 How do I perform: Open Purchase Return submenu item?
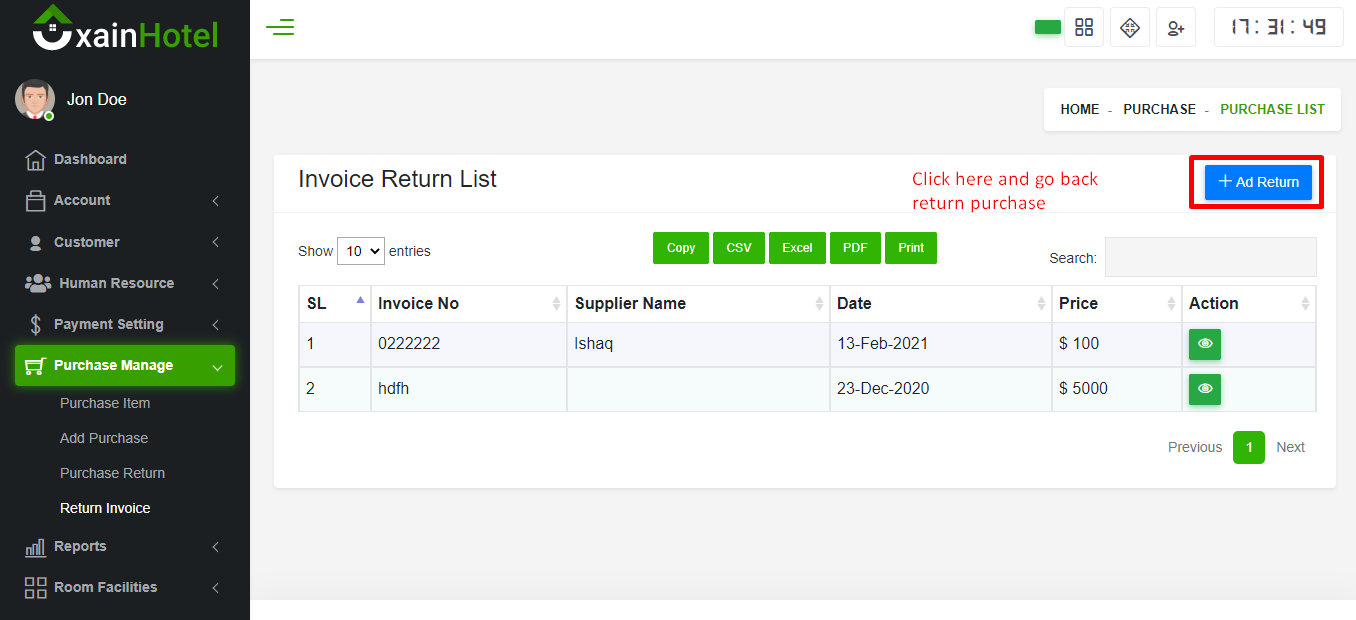pyautogui.click(x=112, y=473)
